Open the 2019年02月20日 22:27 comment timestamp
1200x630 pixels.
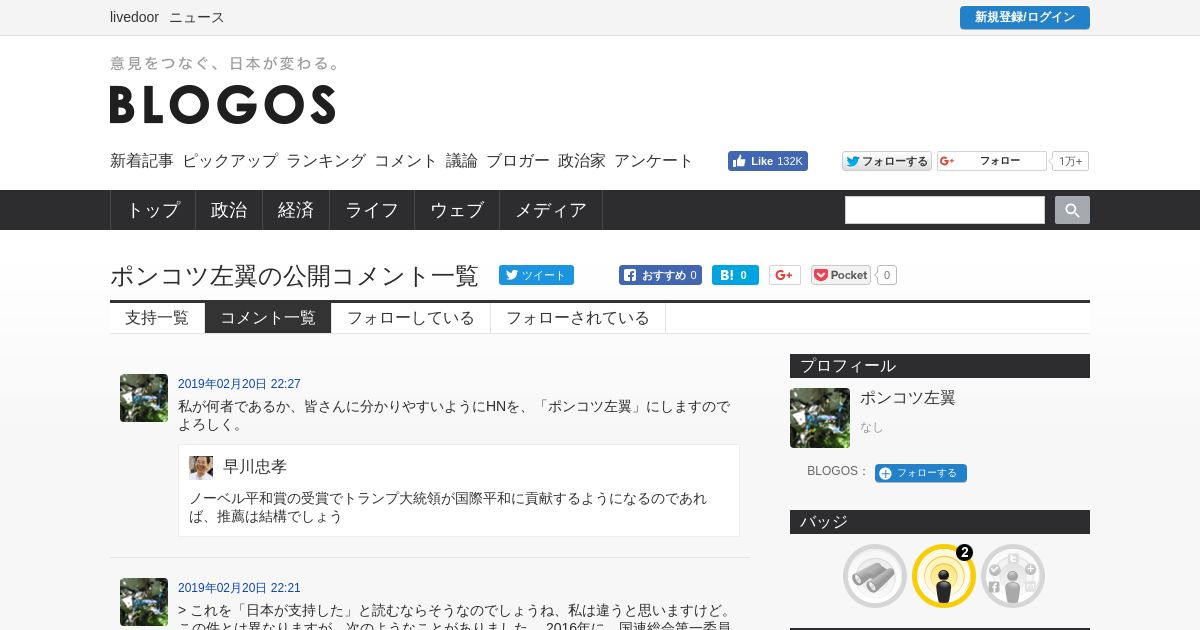[239, 384]
